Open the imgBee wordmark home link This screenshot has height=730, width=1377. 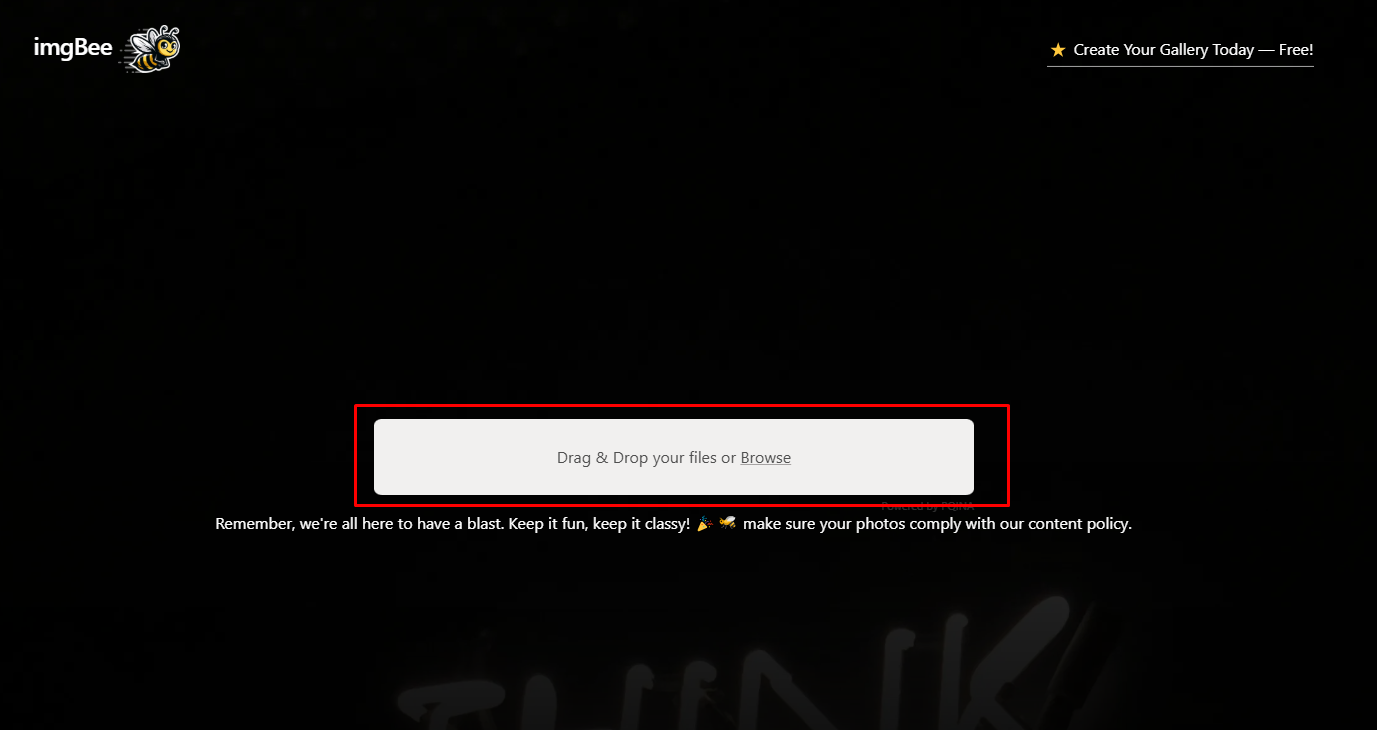[x=72, y=47]
